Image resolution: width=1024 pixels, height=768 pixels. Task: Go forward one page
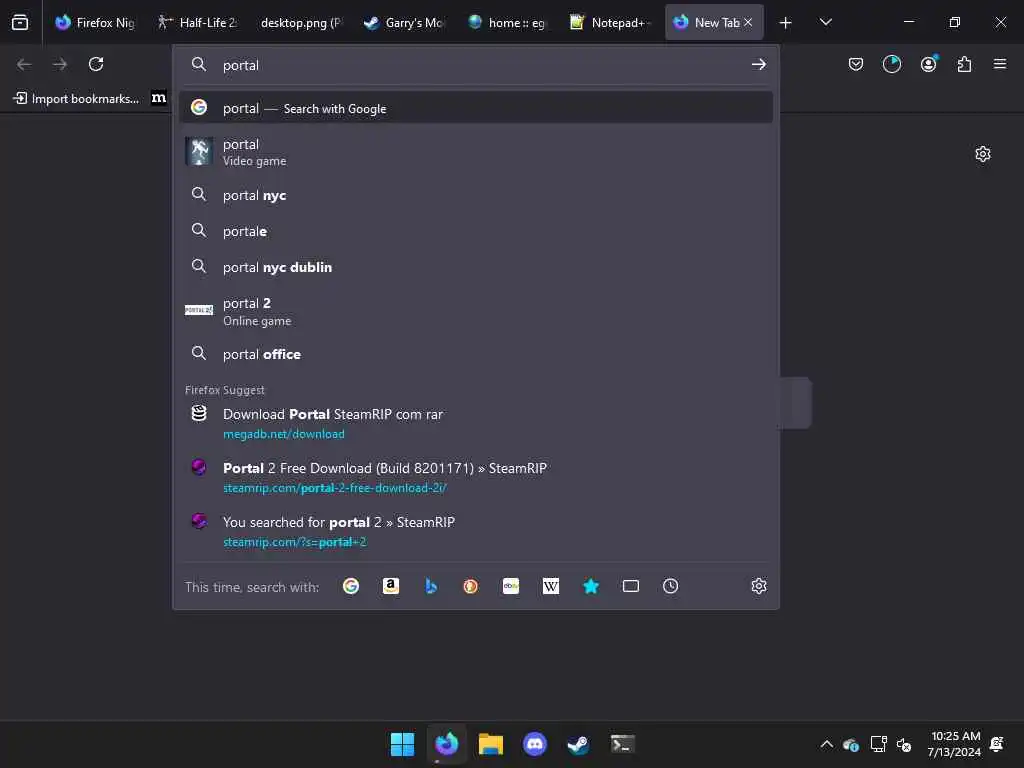(60, 64)
